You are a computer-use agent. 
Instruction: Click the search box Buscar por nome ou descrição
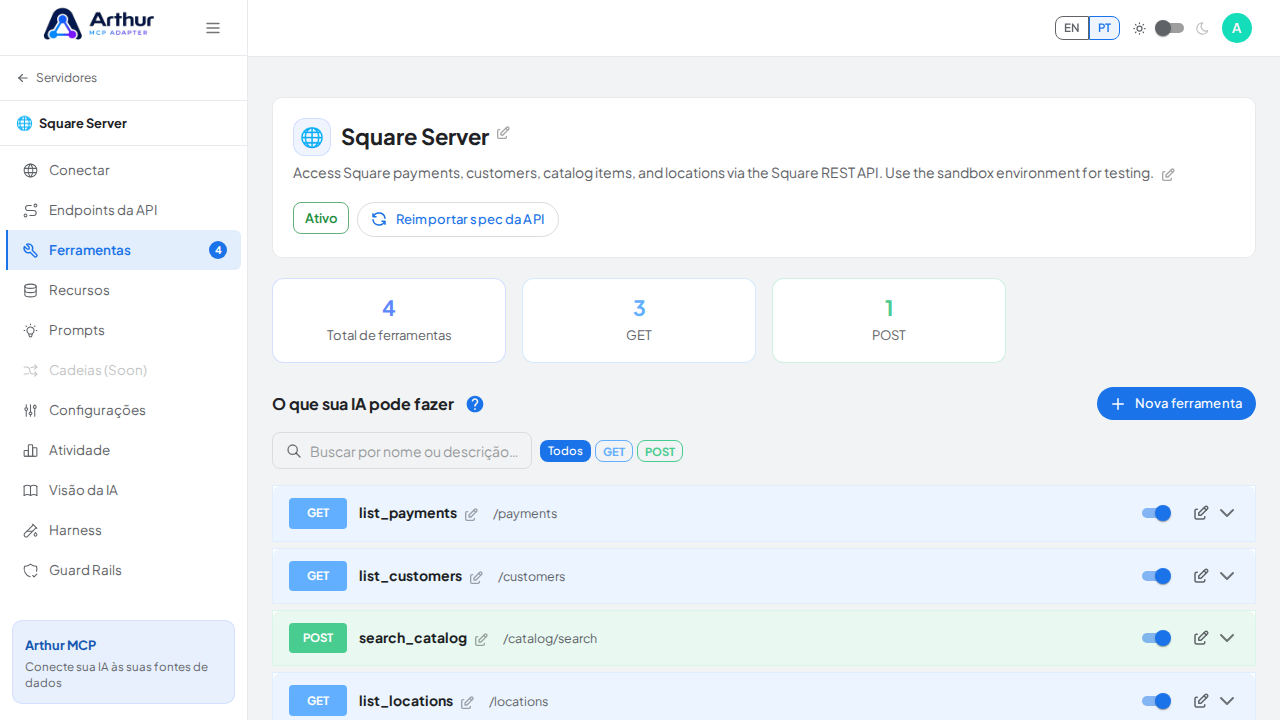coord(402,451)
